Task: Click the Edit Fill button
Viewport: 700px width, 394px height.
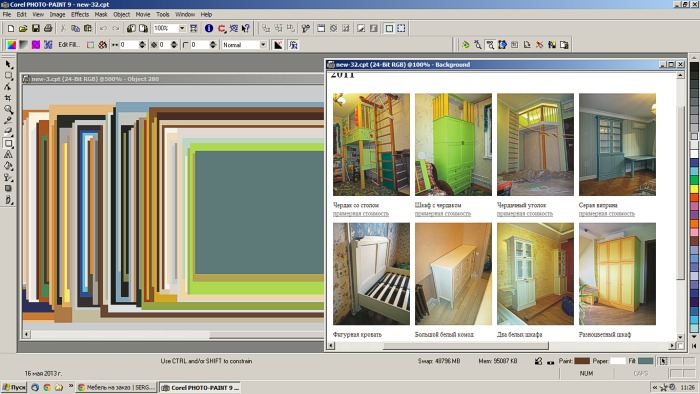Action: 69,45
